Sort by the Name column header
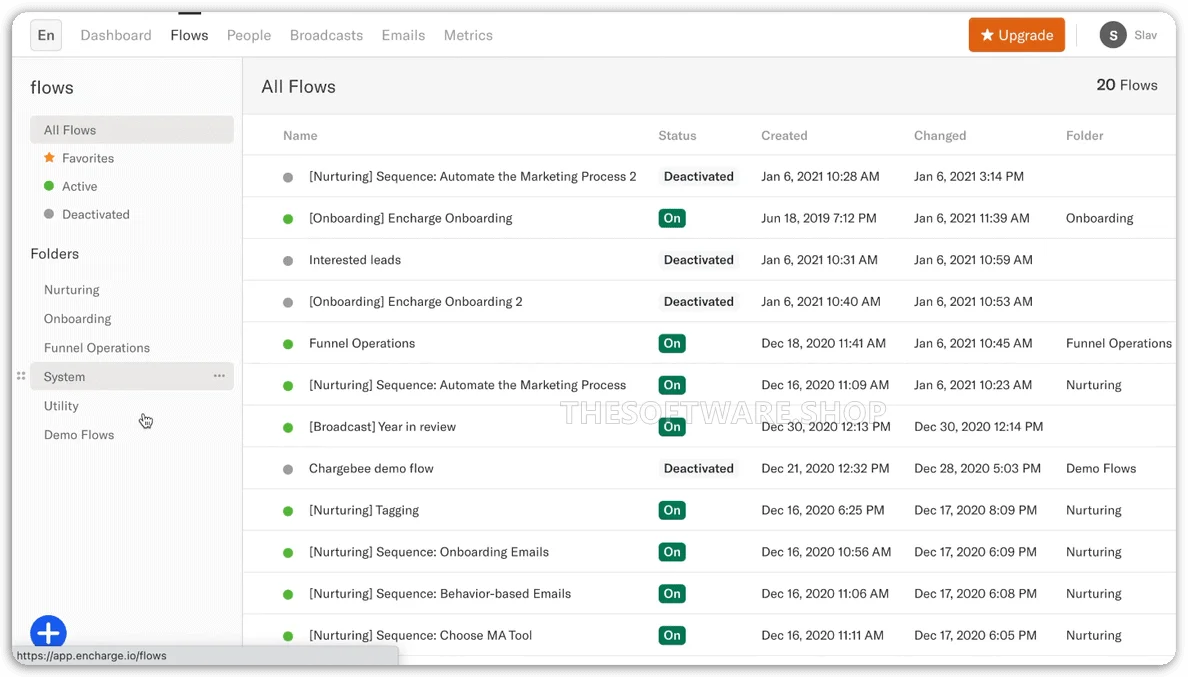The image size is (1188, 677). pos(300,136)
